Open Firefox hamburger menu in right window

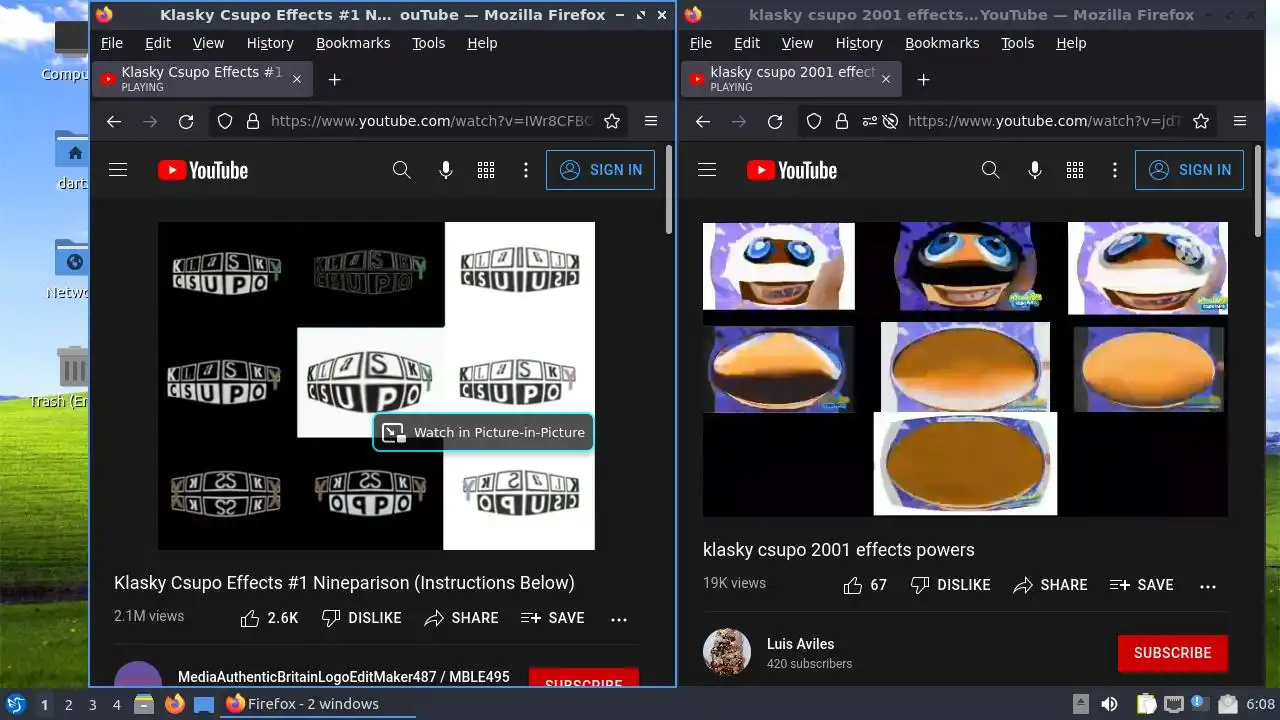pos(1240,121)
